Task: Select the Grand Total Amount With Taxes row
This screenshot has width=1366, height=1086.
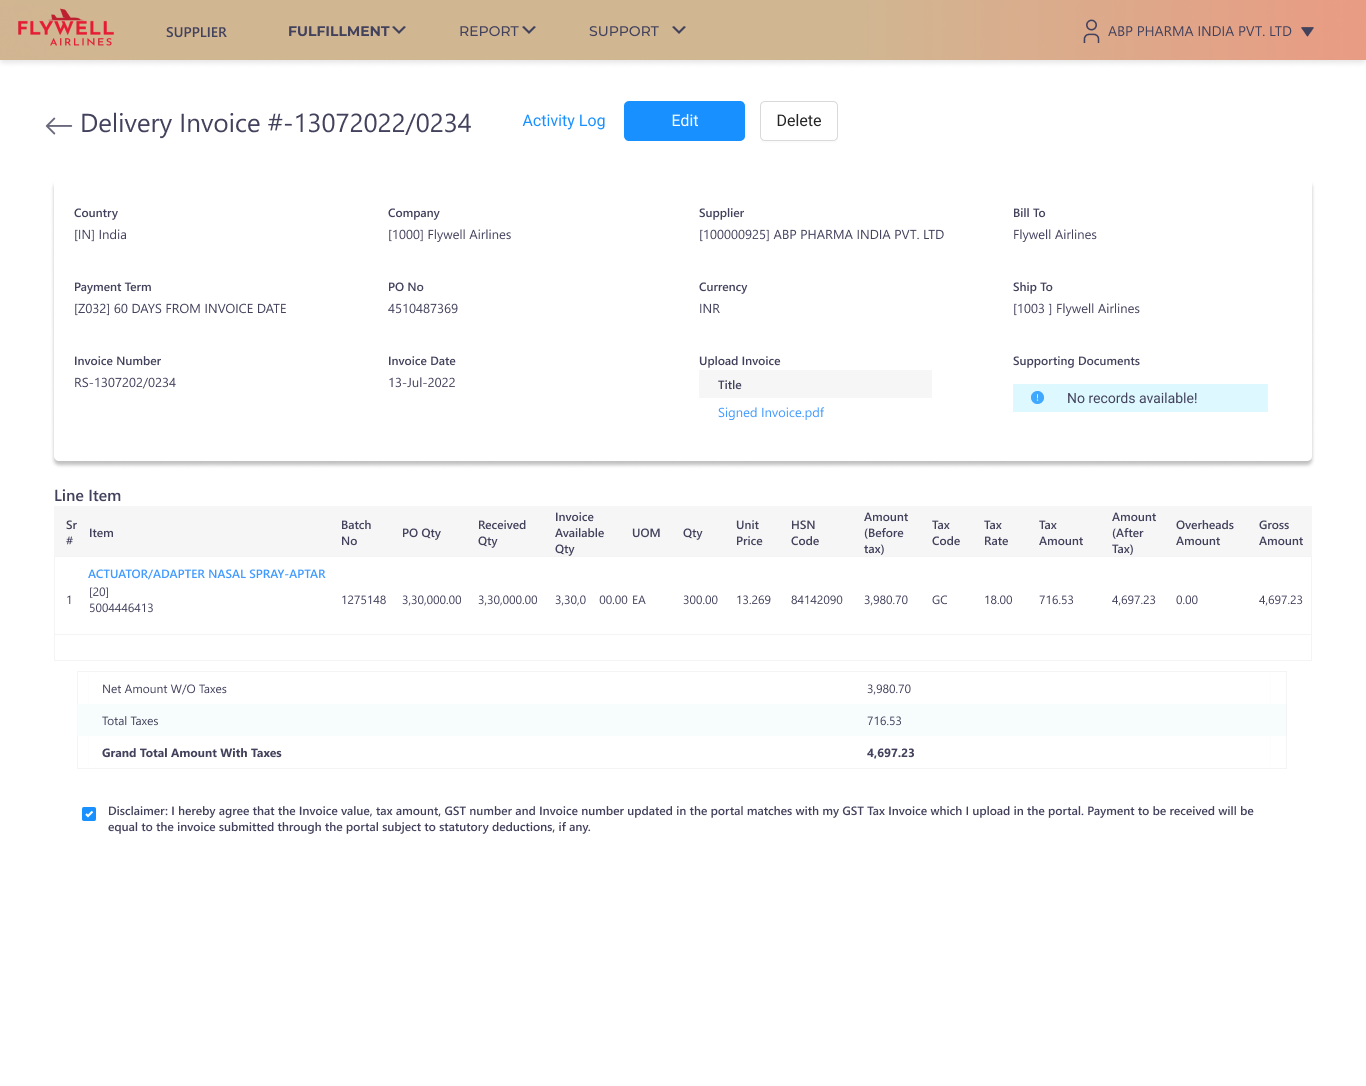Action: coord(682,752)
